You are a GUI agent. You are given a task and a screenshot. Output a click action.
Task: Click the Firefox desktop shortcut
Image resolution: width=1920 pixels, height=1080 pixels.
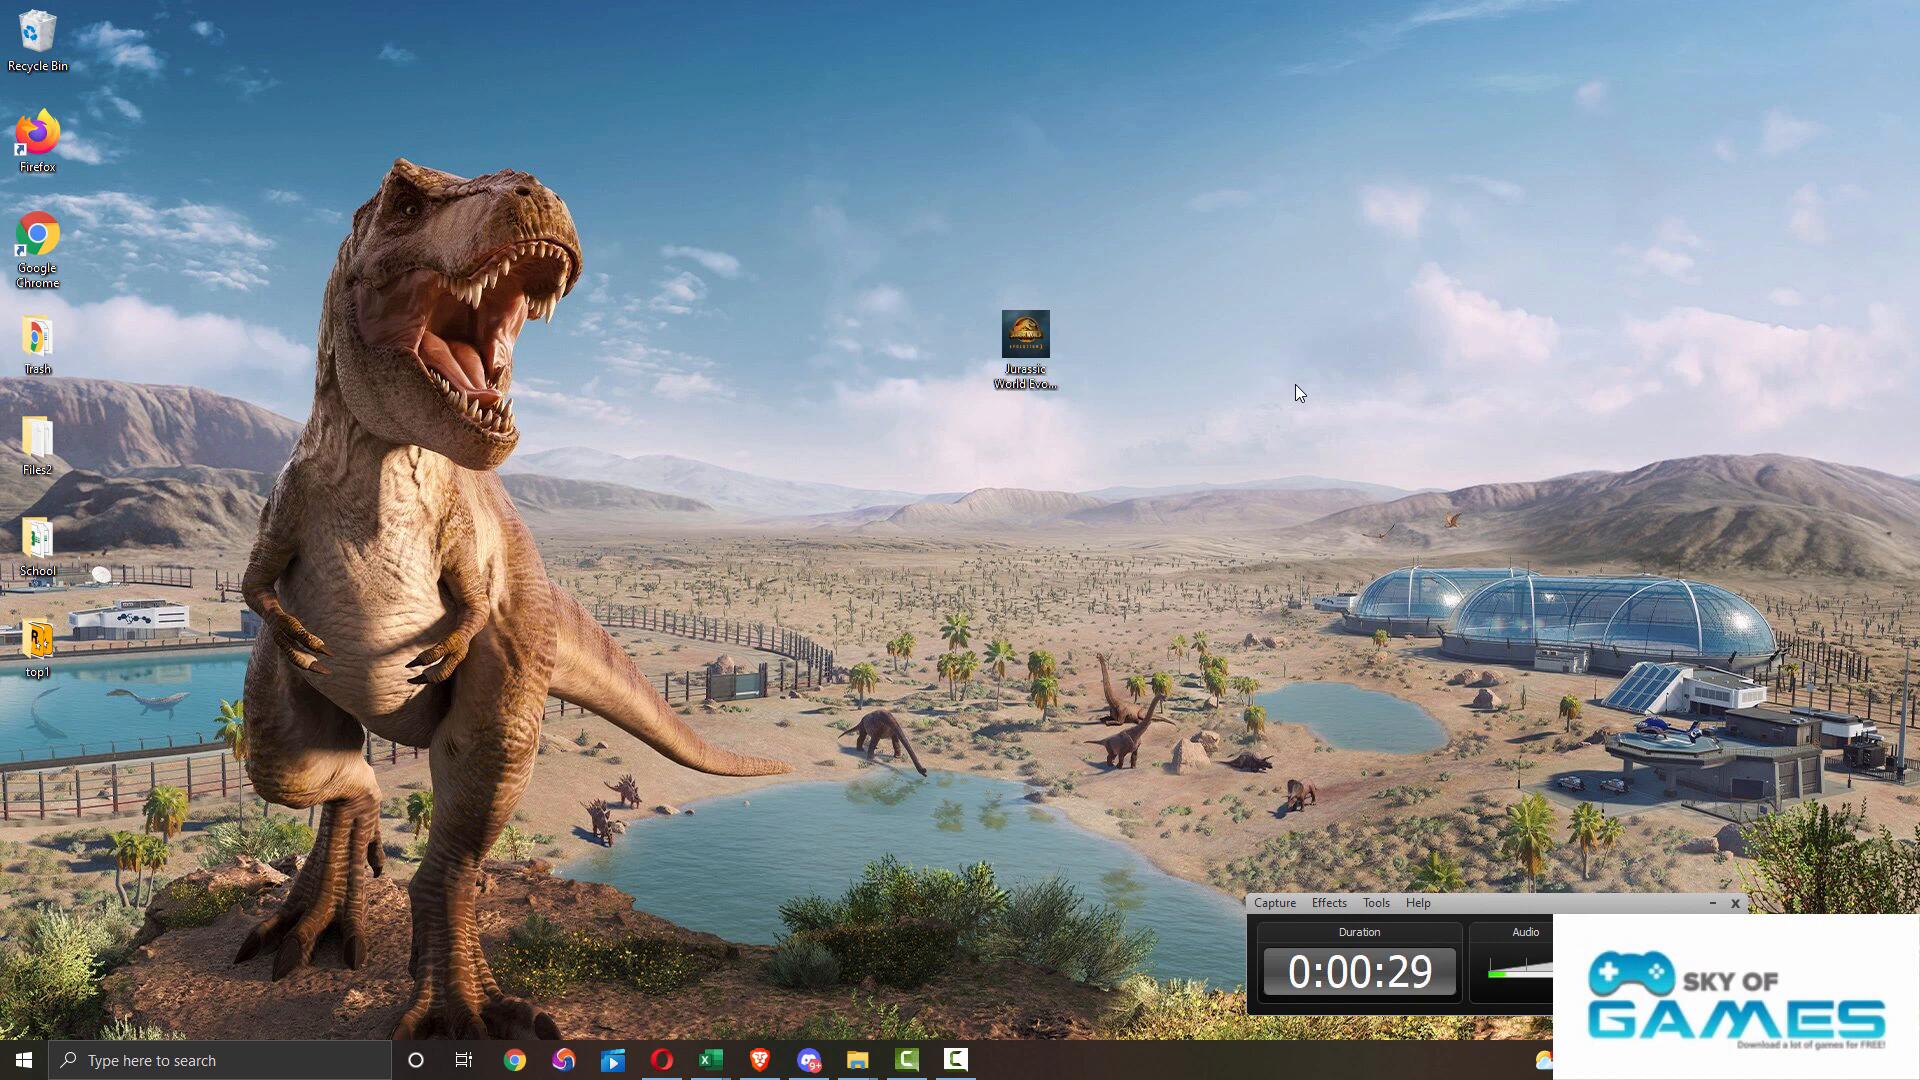pyautogui.click(x=37, y=140)
